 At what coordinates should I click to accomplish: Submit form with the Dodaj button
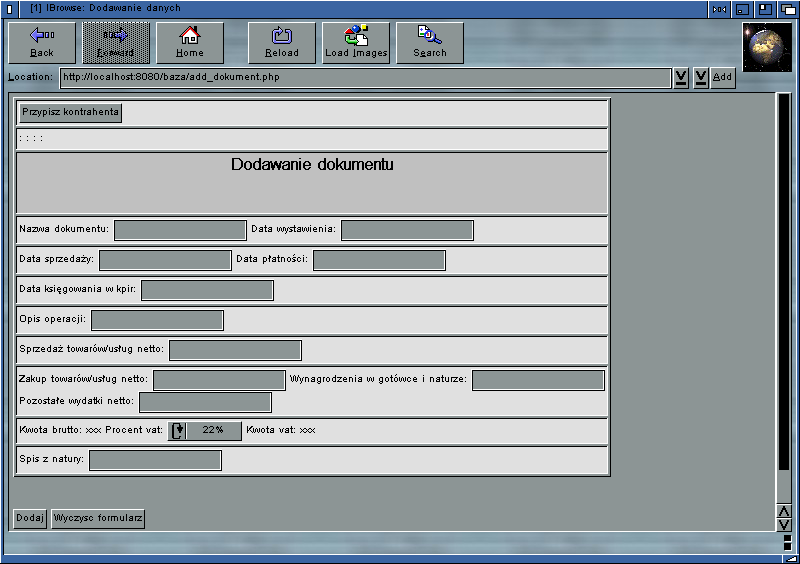pos(30,519)
